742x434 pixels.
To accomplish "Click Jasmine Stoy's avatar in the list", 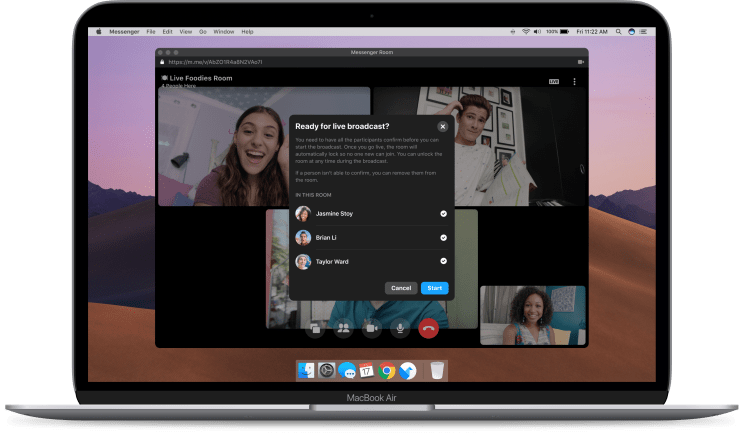I will click(x=303, y=214).
